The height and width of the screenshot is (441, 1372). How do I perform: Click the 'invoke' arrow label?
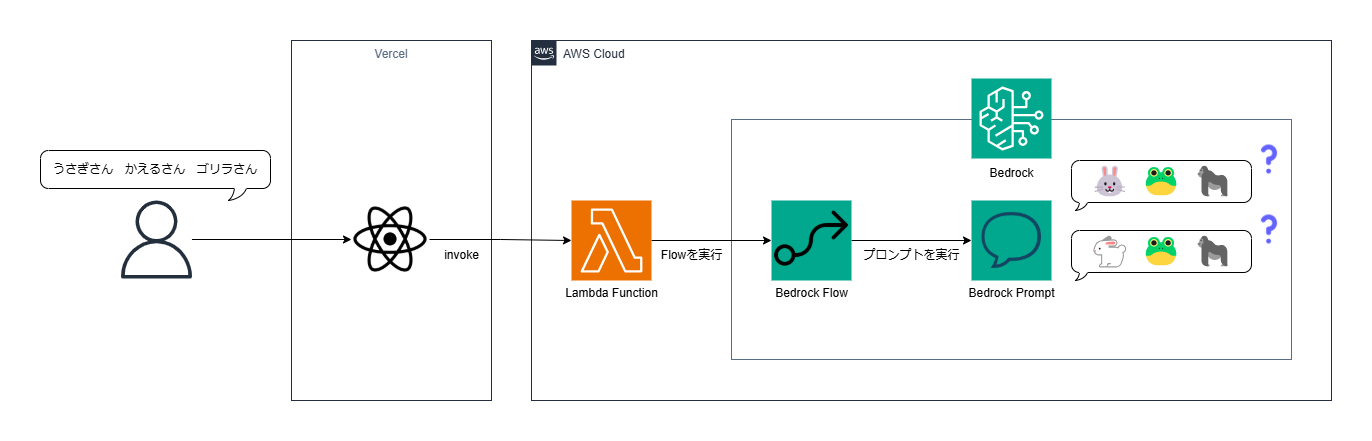point(461,255)
